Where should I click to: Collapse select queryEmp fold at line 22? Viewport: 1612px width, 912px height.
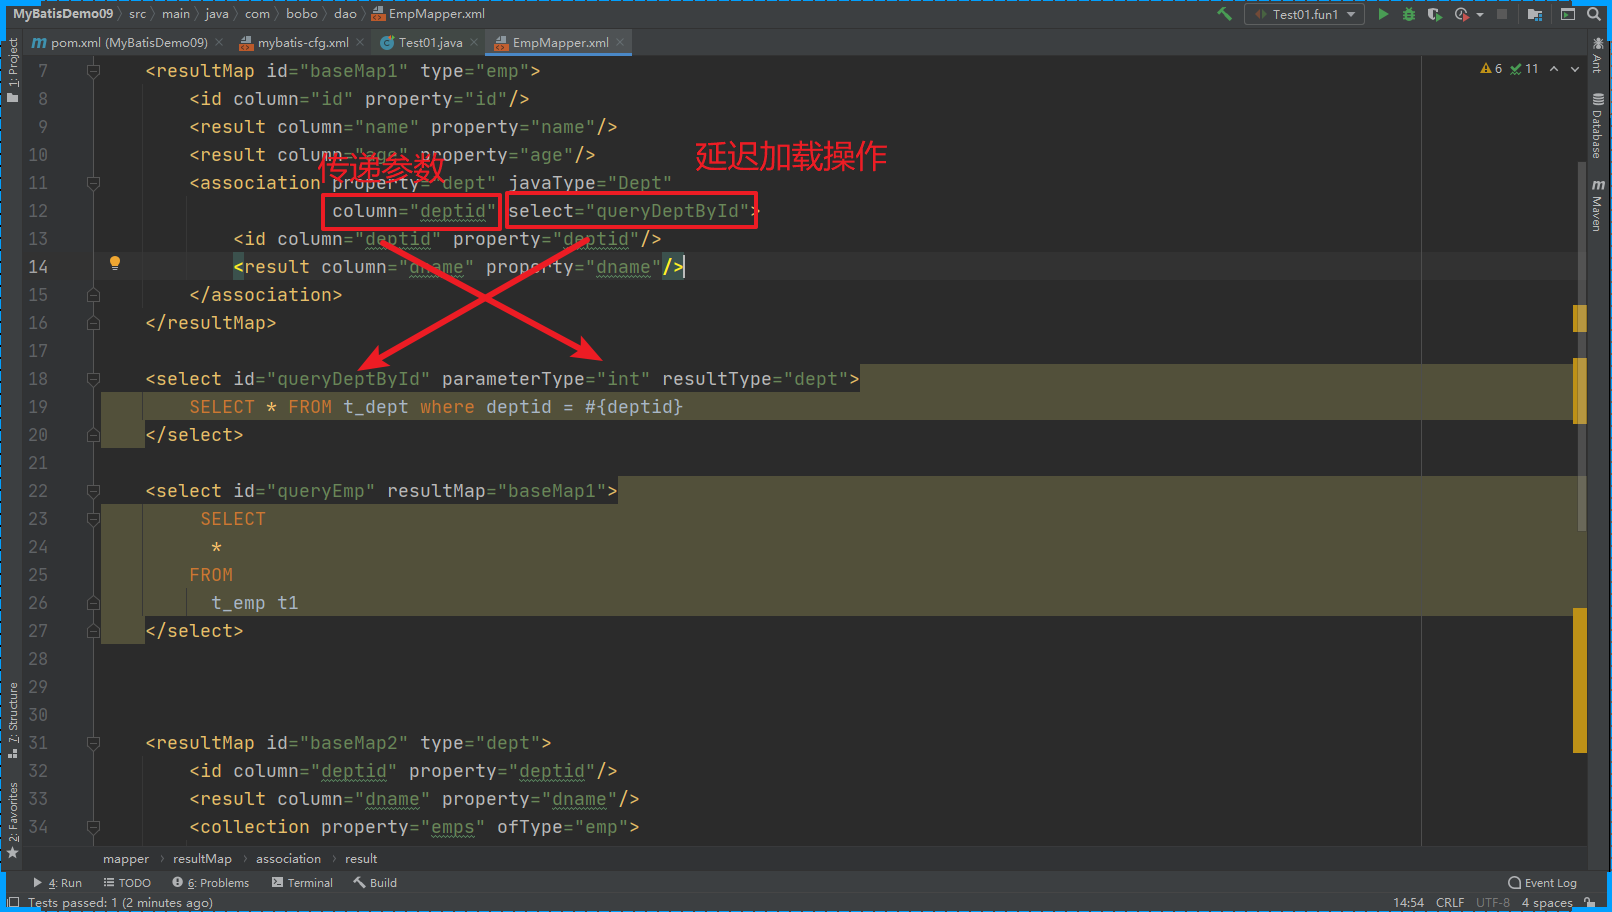93,491
